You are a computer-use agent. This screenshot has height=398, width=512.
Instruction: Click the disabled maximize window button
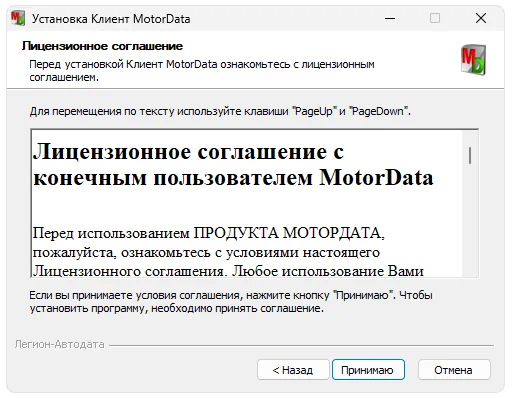435,18
